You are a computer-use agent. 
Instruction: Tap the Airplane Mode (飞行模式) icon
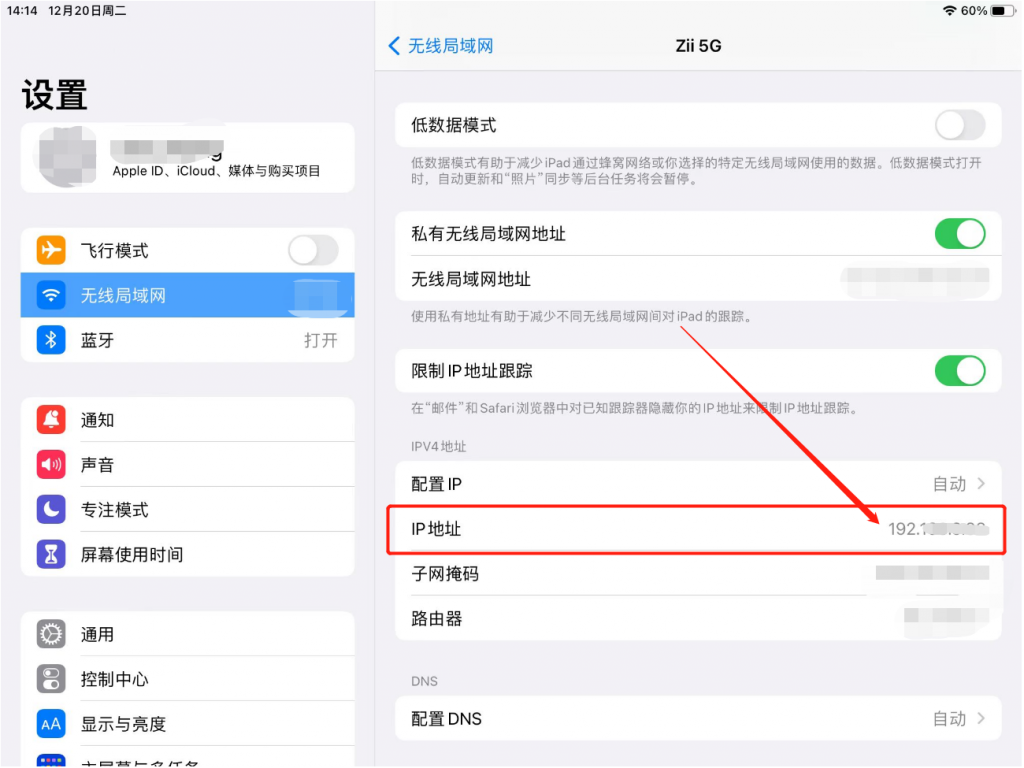[51, 250]
